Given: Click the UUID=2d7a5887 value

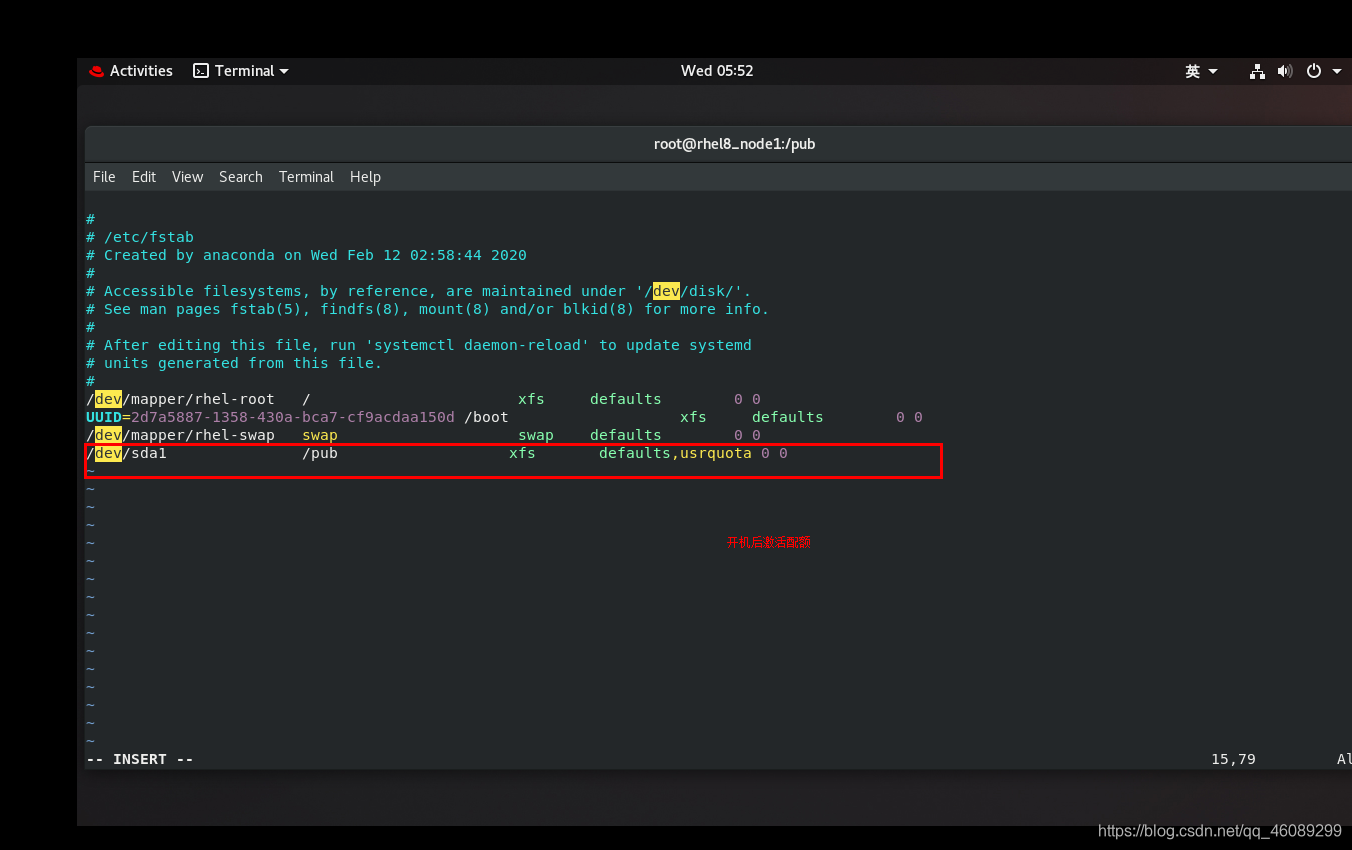Looking at the screenshot, I should [270, 417].
